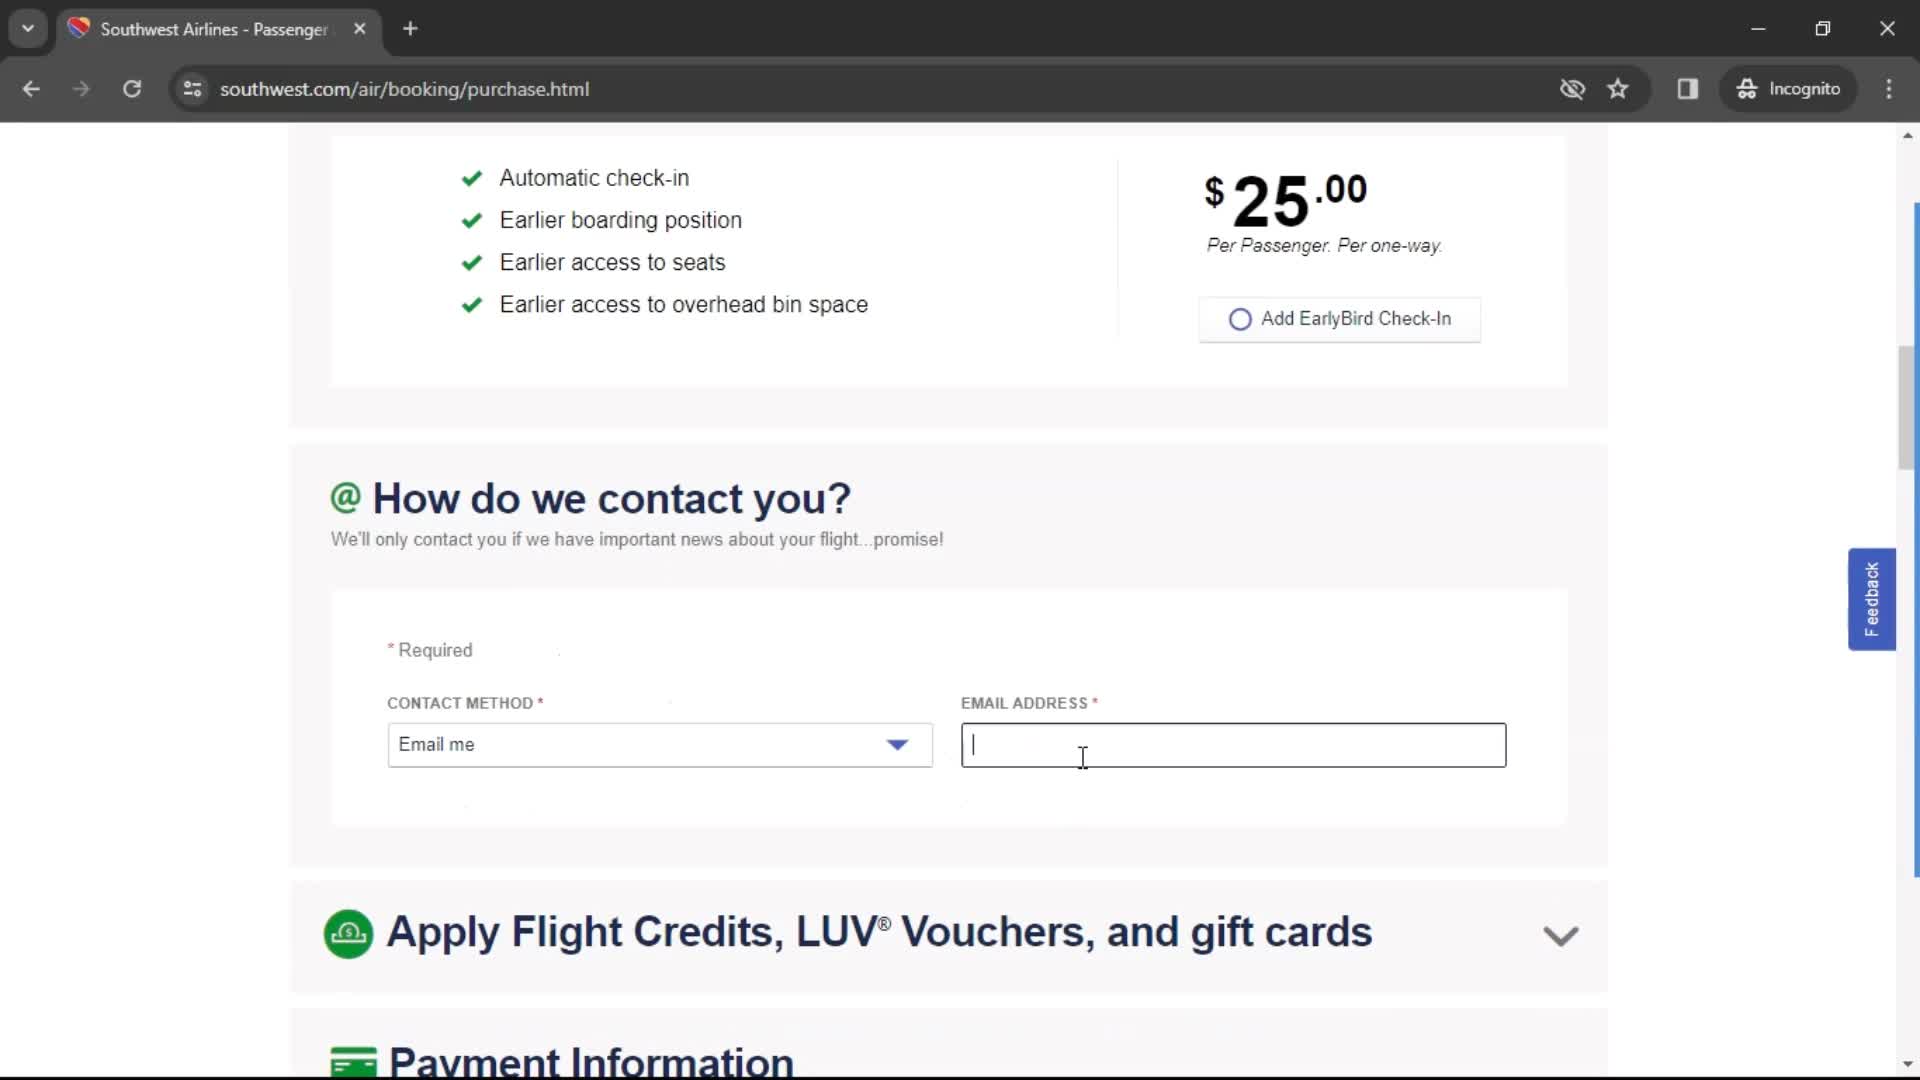Click the browser address bar URL
The width and height of the screenshot is (1920, 1080).
[x=406, y=88]
